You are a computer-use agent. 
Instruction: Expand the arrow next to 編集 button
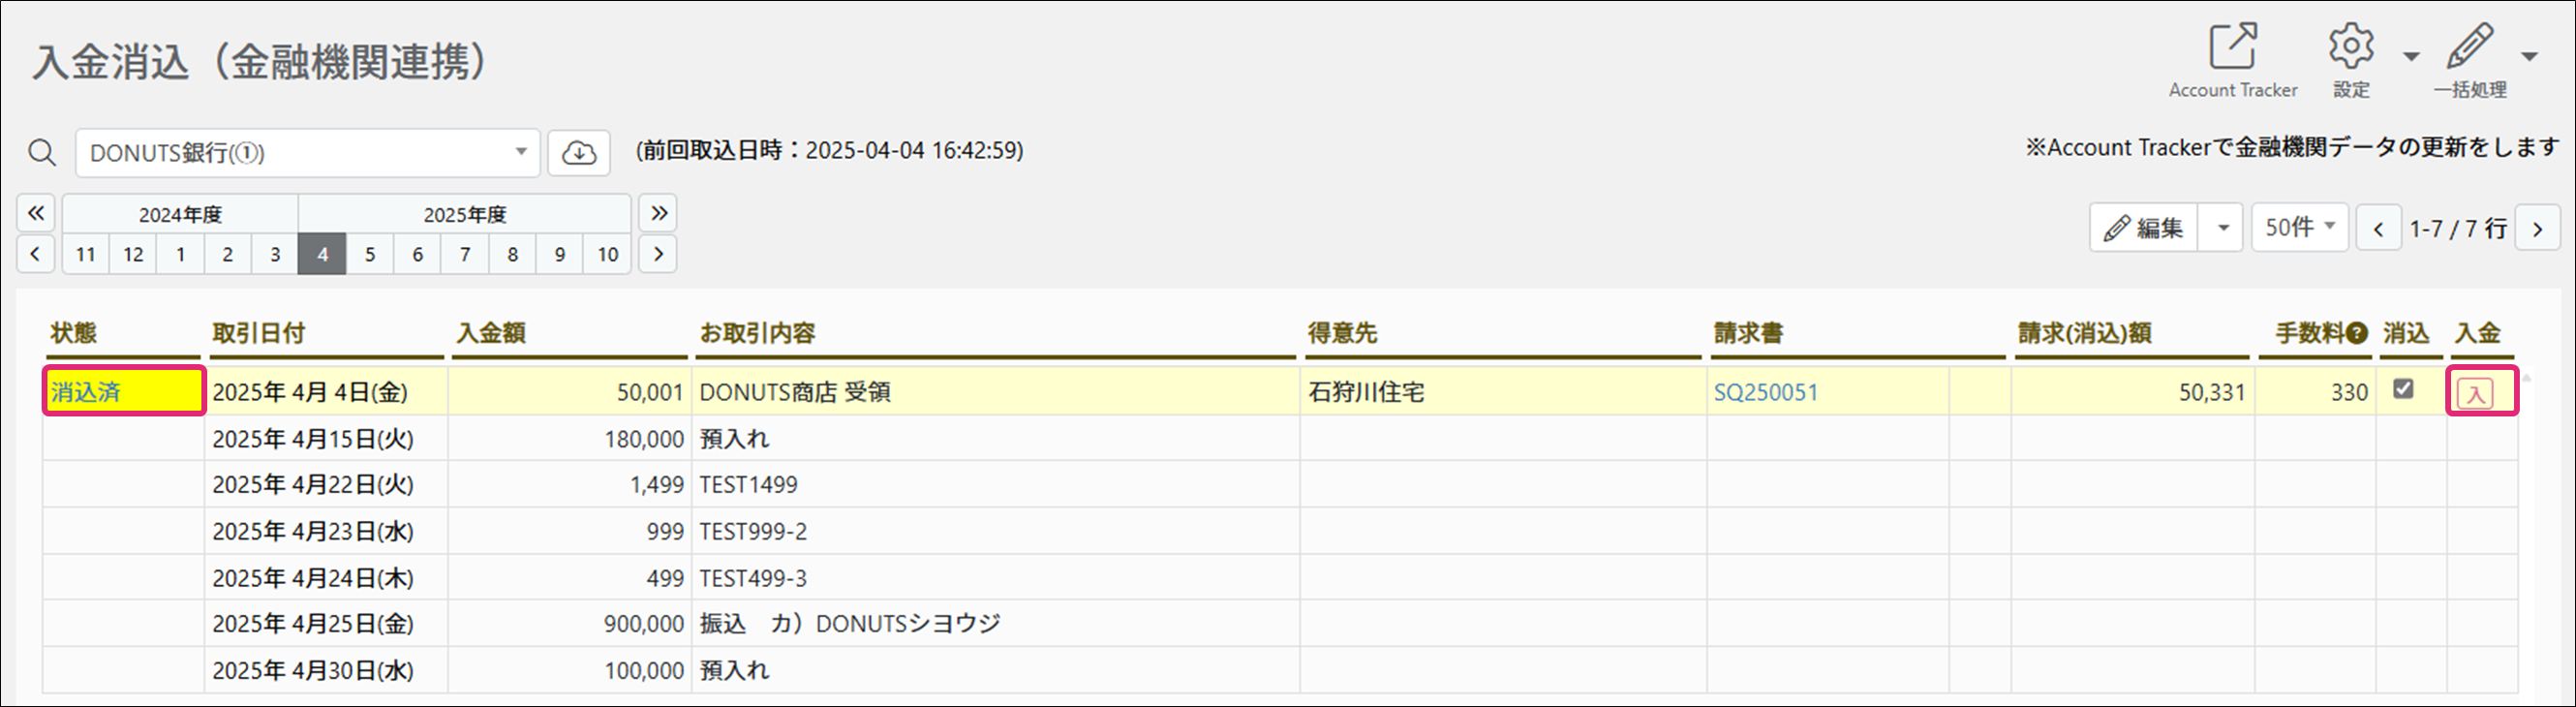point(2223,228)
